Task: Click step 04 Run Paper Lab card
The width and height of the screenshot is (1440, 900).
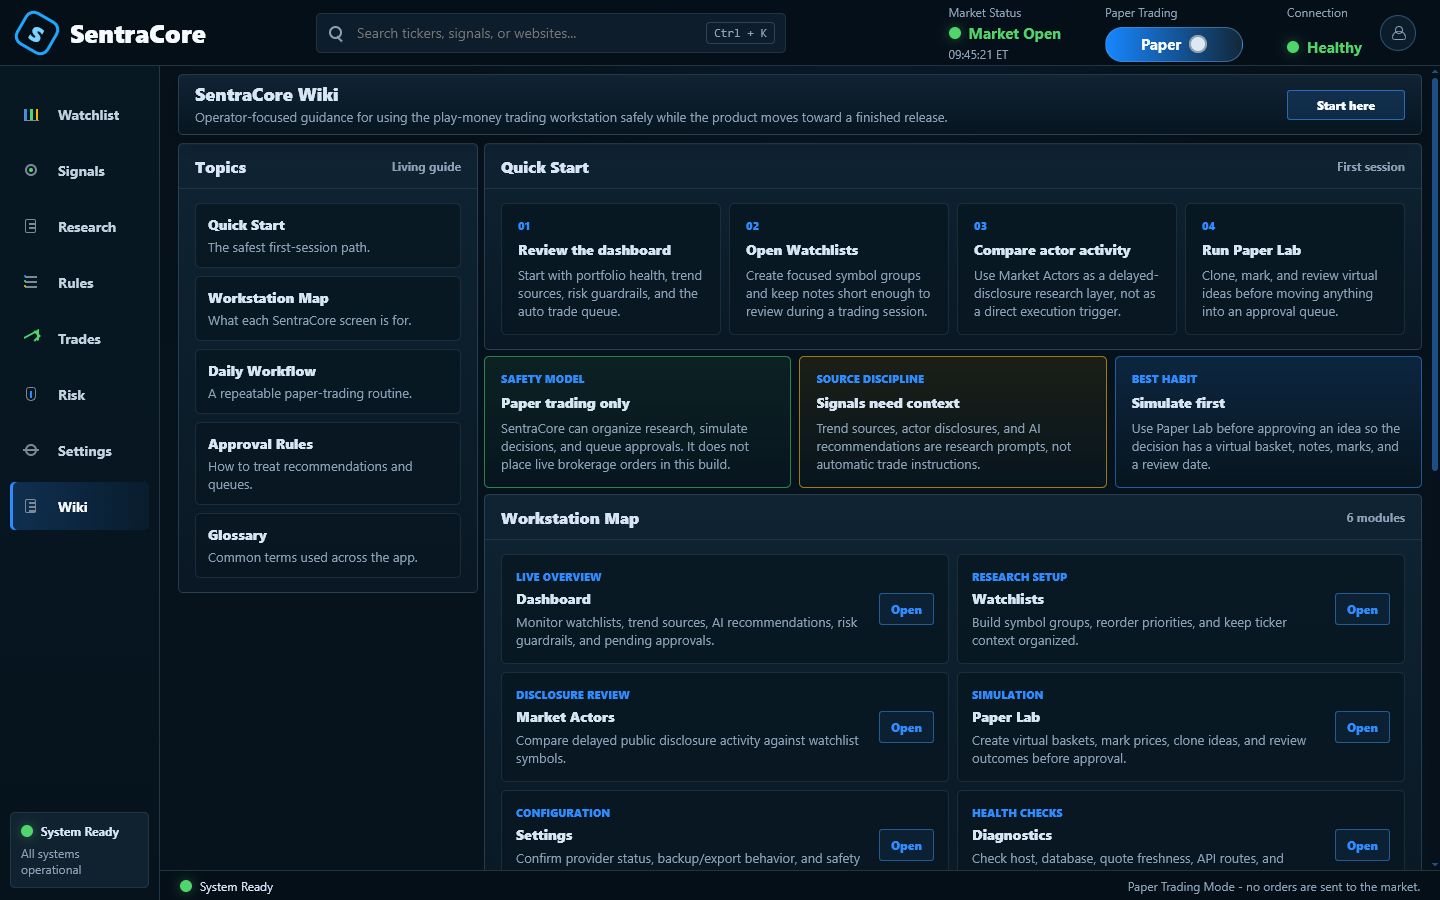Action: 1295,269
